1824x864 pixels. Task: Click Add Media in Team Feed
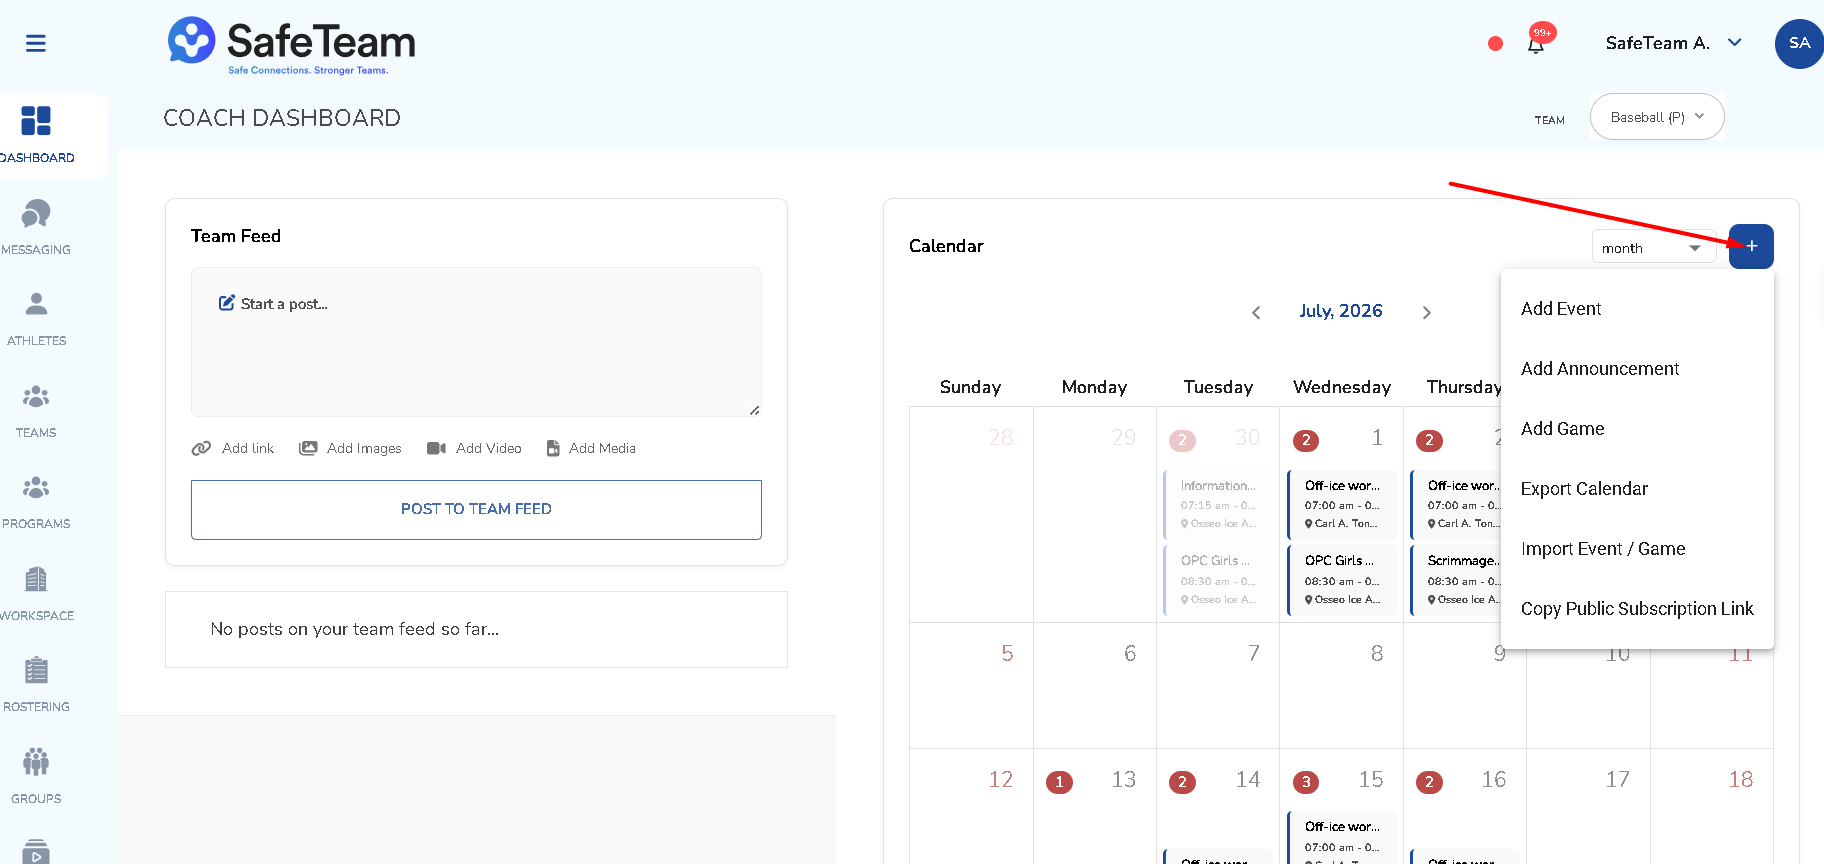click(x=591, y=448)
